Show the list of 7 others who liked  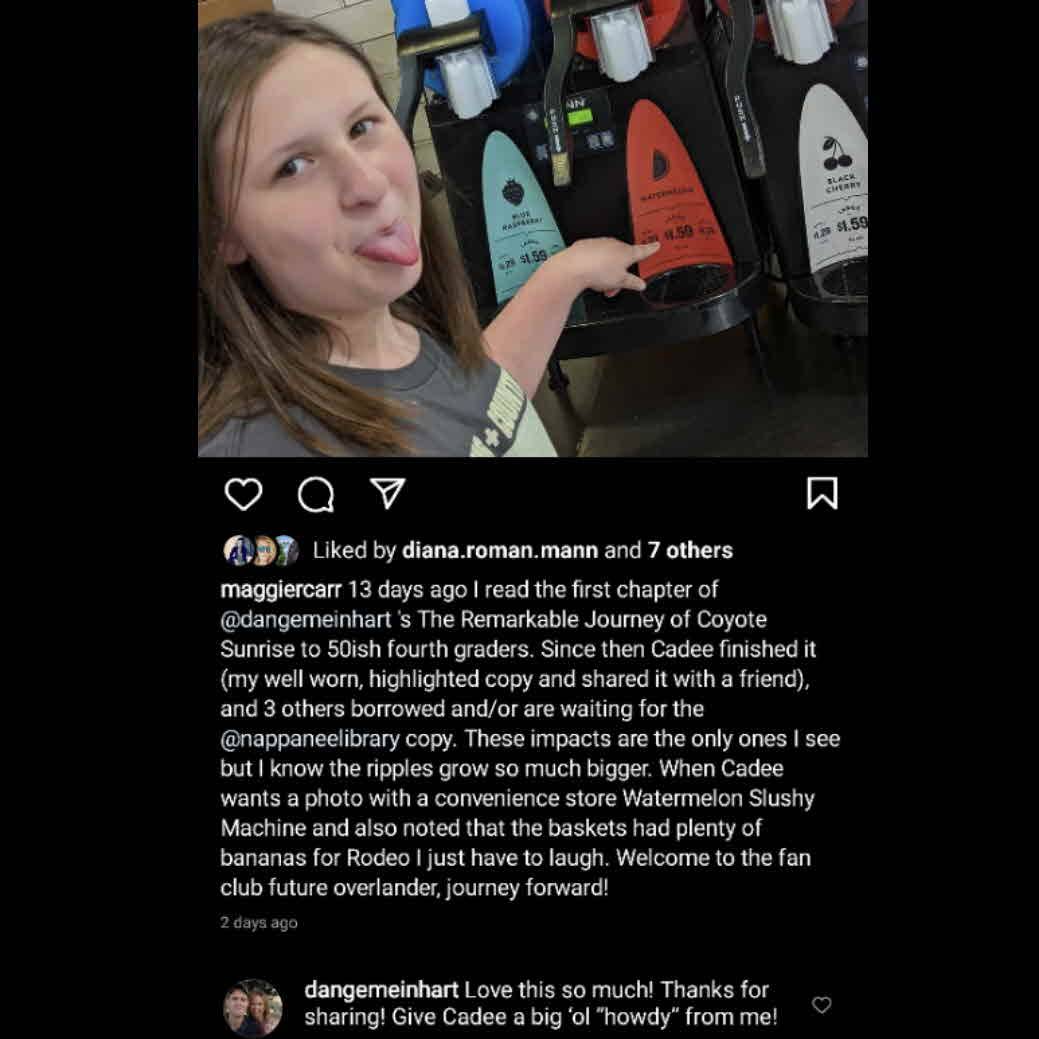coord(690,550)
